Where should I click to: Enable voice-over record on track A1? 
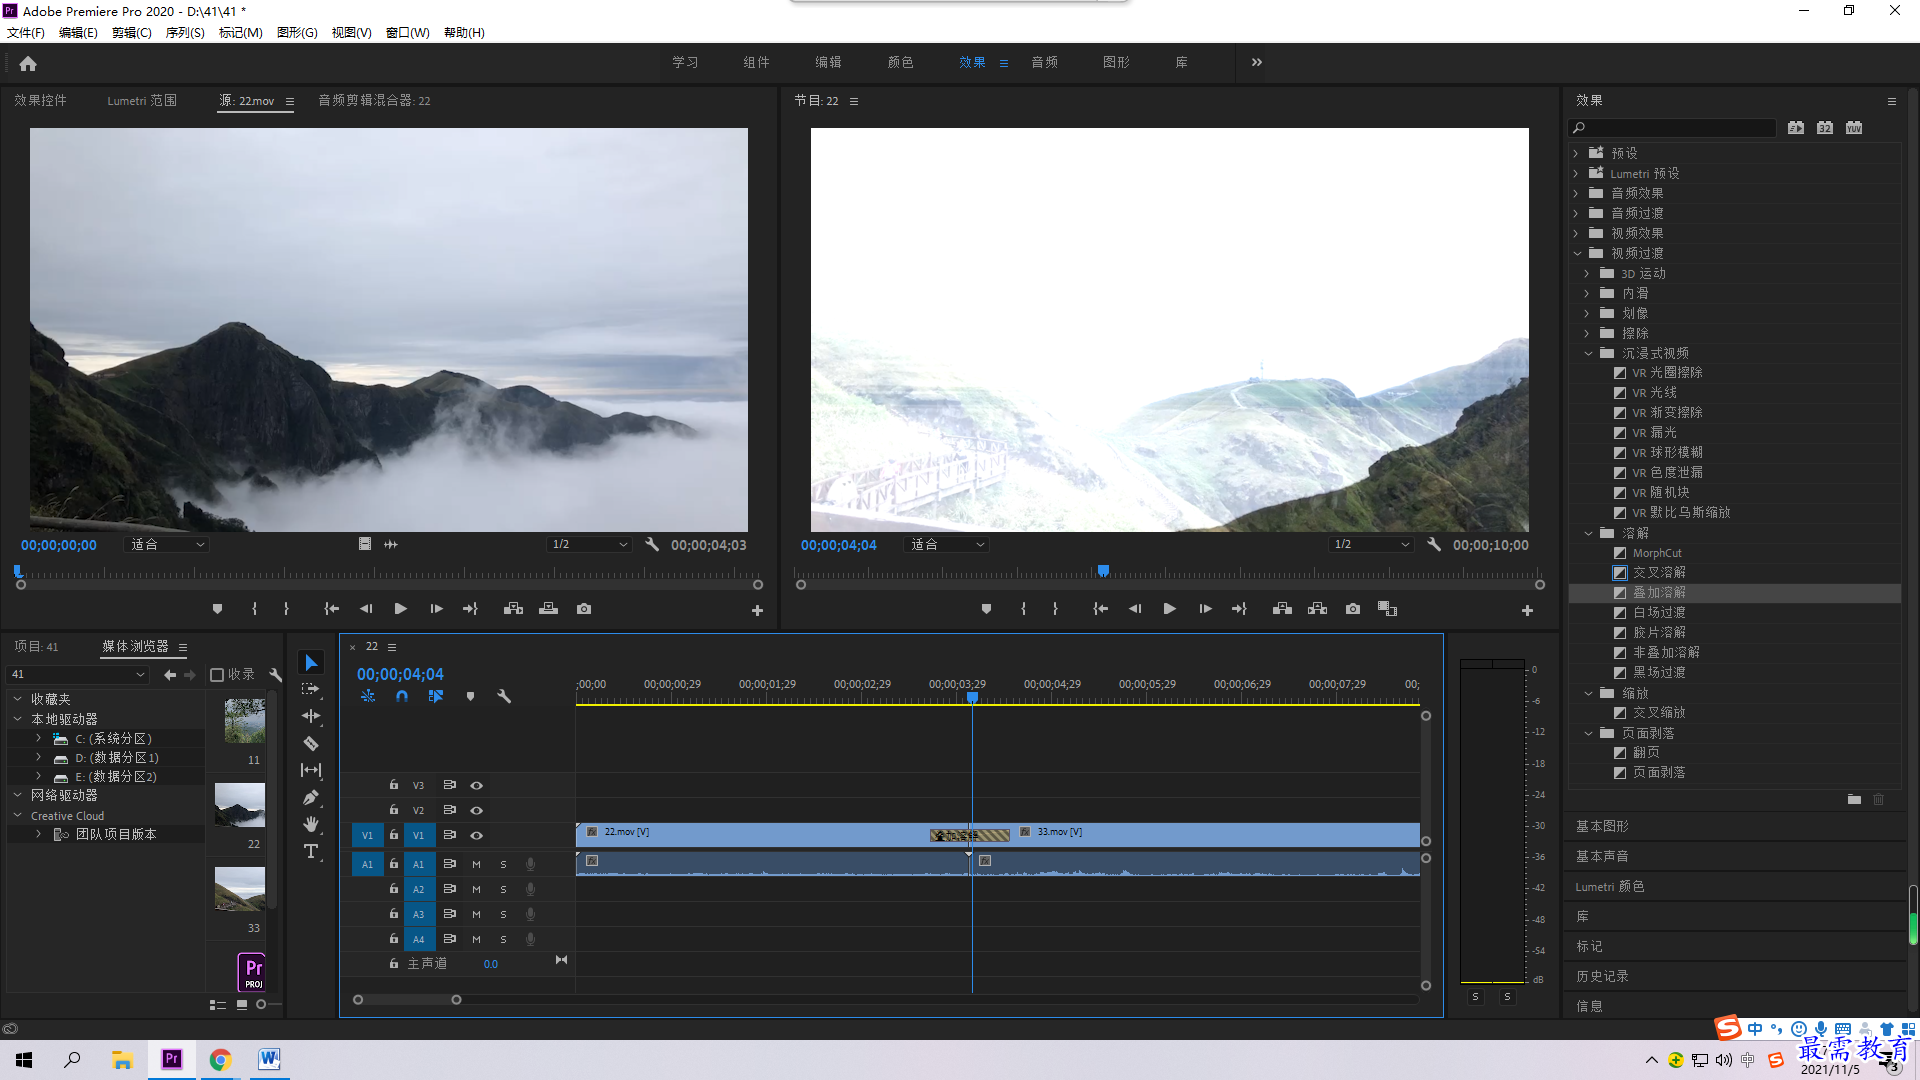pos(530,864)
